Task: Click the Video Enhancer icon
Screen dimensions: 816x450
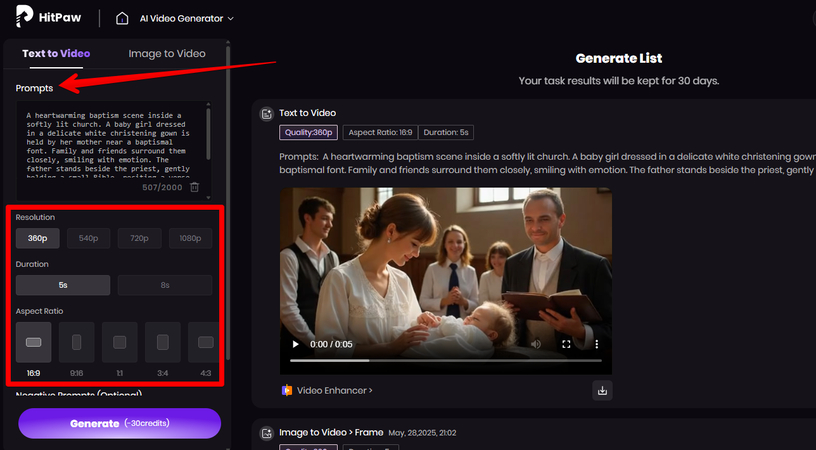Action: 287,390
